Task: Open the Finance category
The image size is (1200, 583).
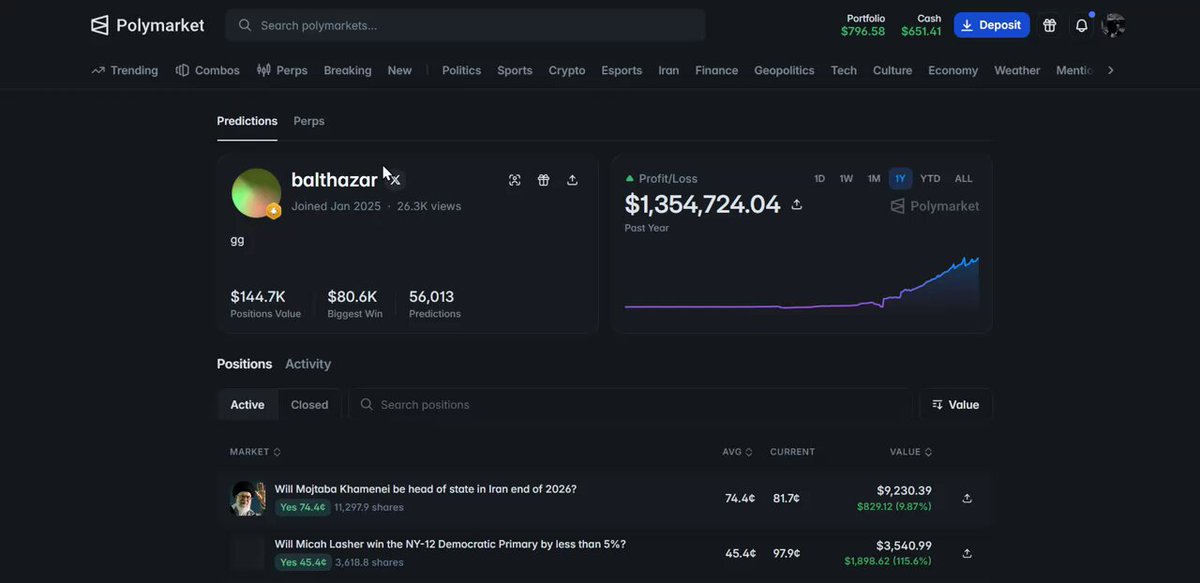Action: click(x=716, y=70)
